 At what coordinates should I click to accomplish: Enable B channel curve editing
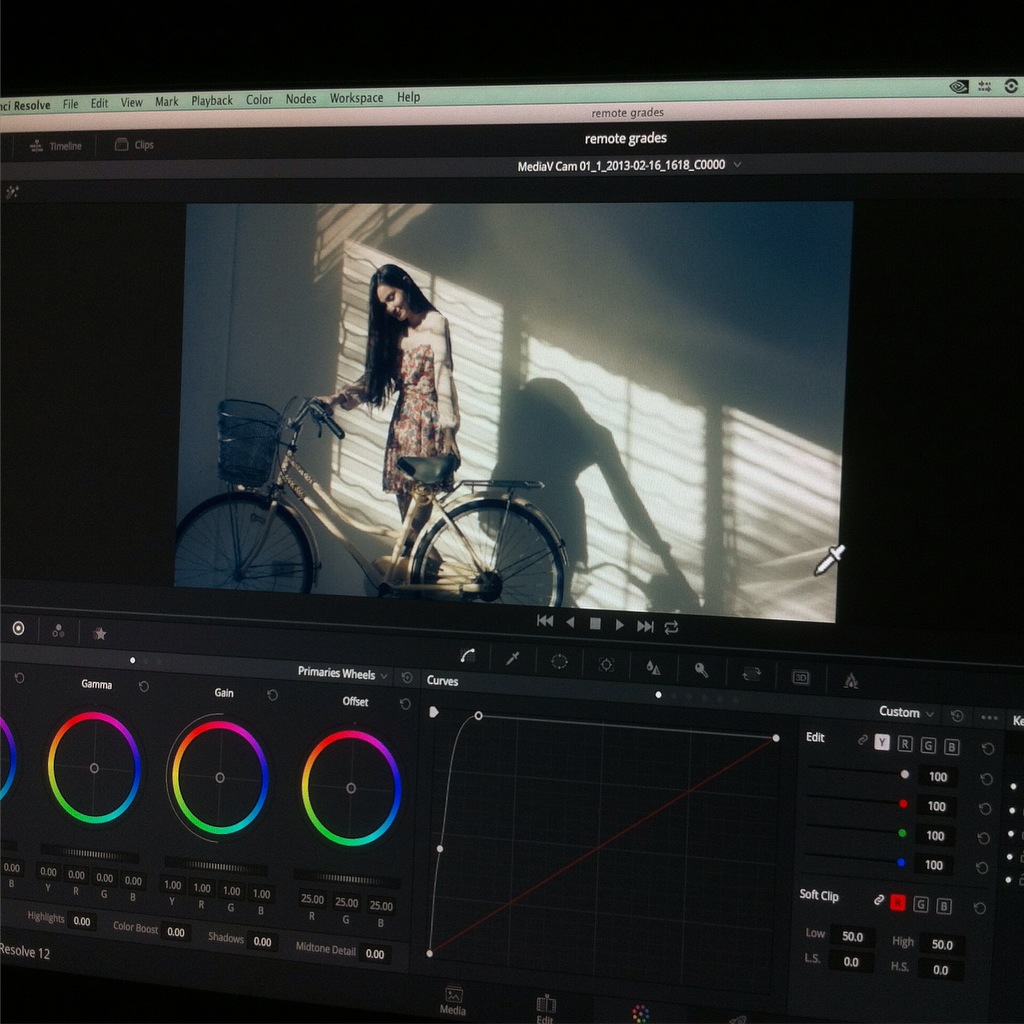[x=952, y=746]
